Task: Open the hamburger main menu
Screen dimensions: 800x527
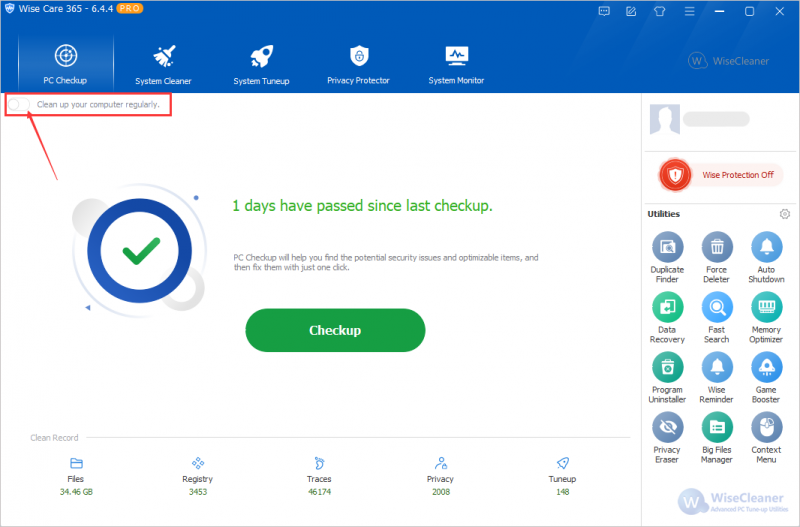Action: [689, 11]
